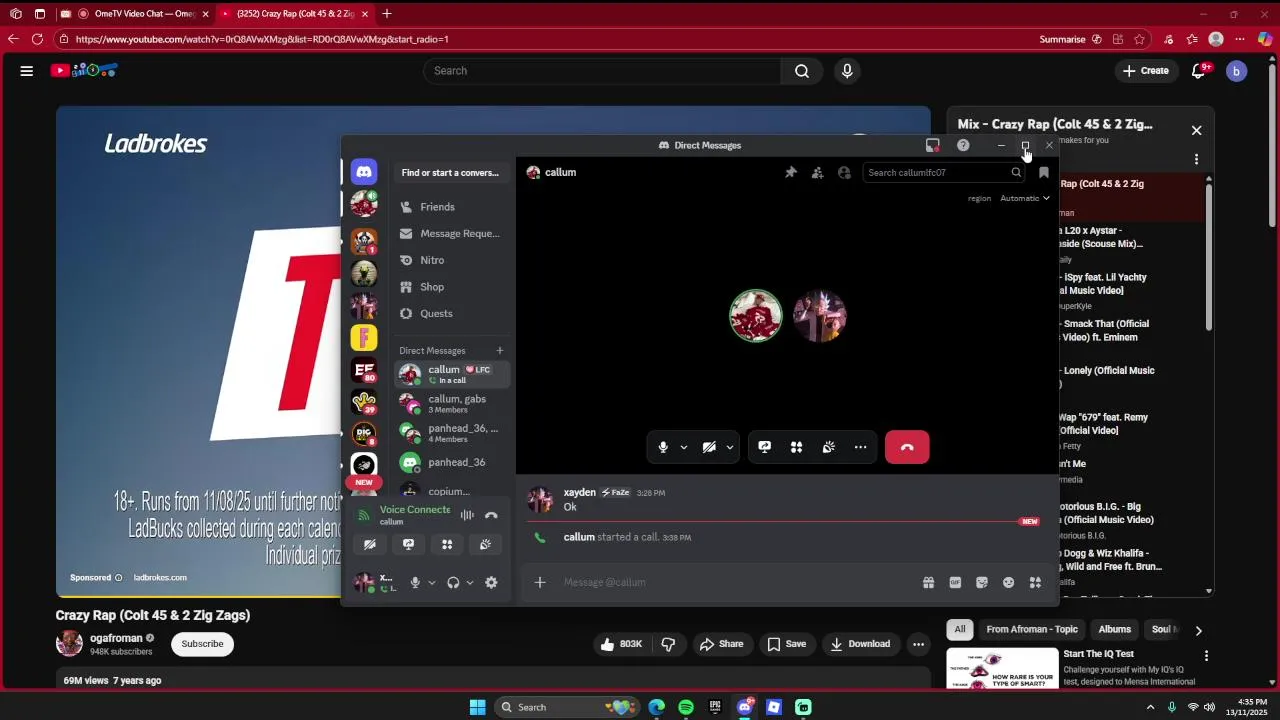
Task: Open YouTube Create button
Action: click(1146, 71)
